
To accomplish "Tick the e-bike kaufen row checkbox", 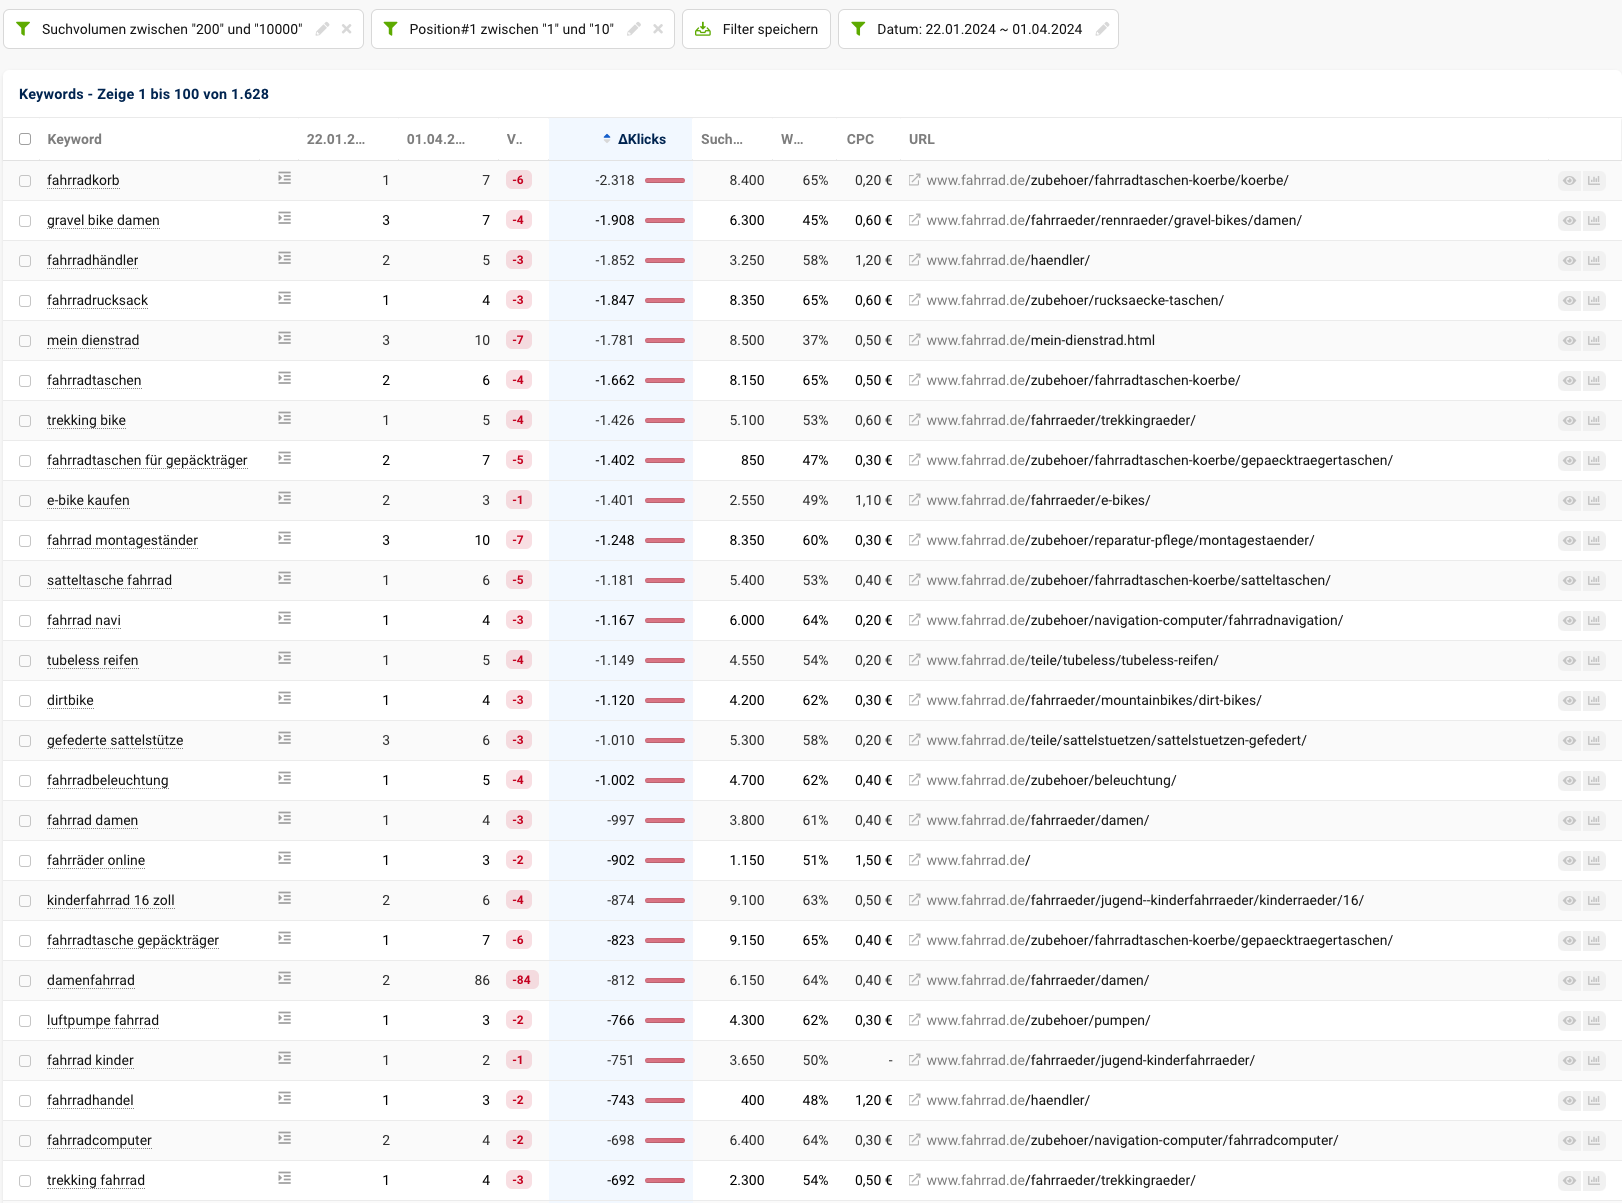I will pyautogui.click(x=25, y=501).
